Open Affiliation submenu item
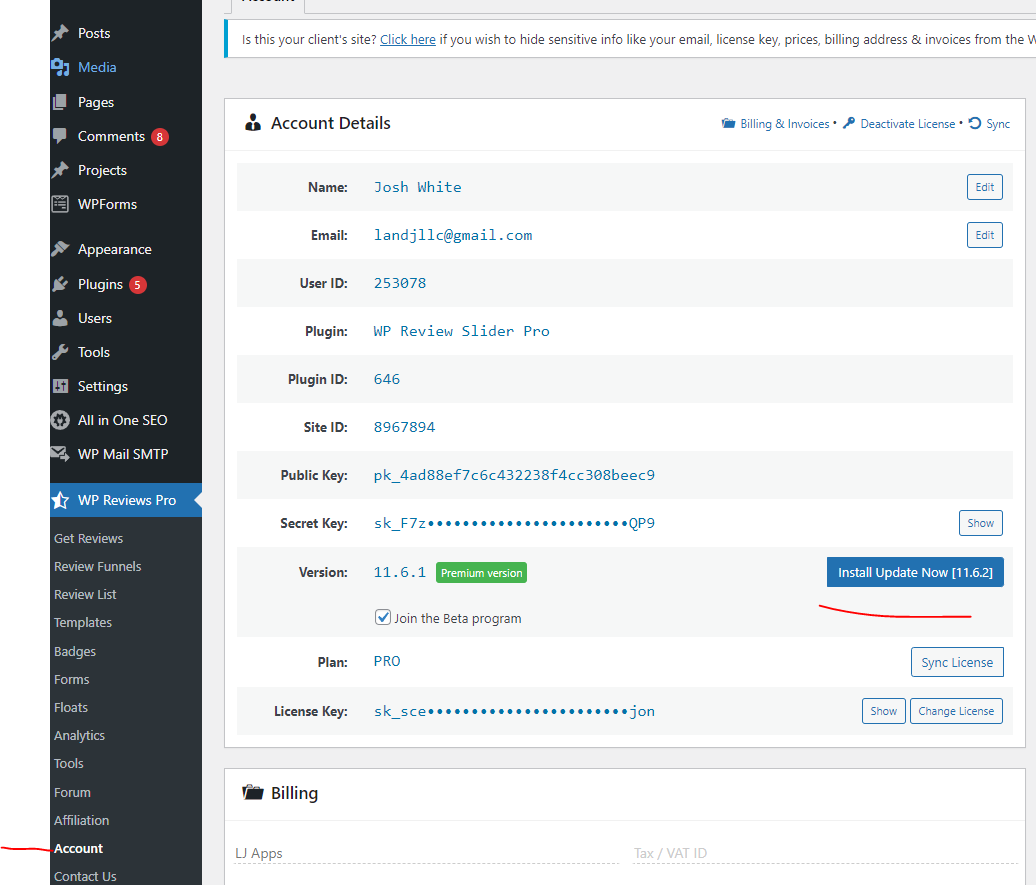This screenshot has height=885, width=1036. tap(81, 820)
